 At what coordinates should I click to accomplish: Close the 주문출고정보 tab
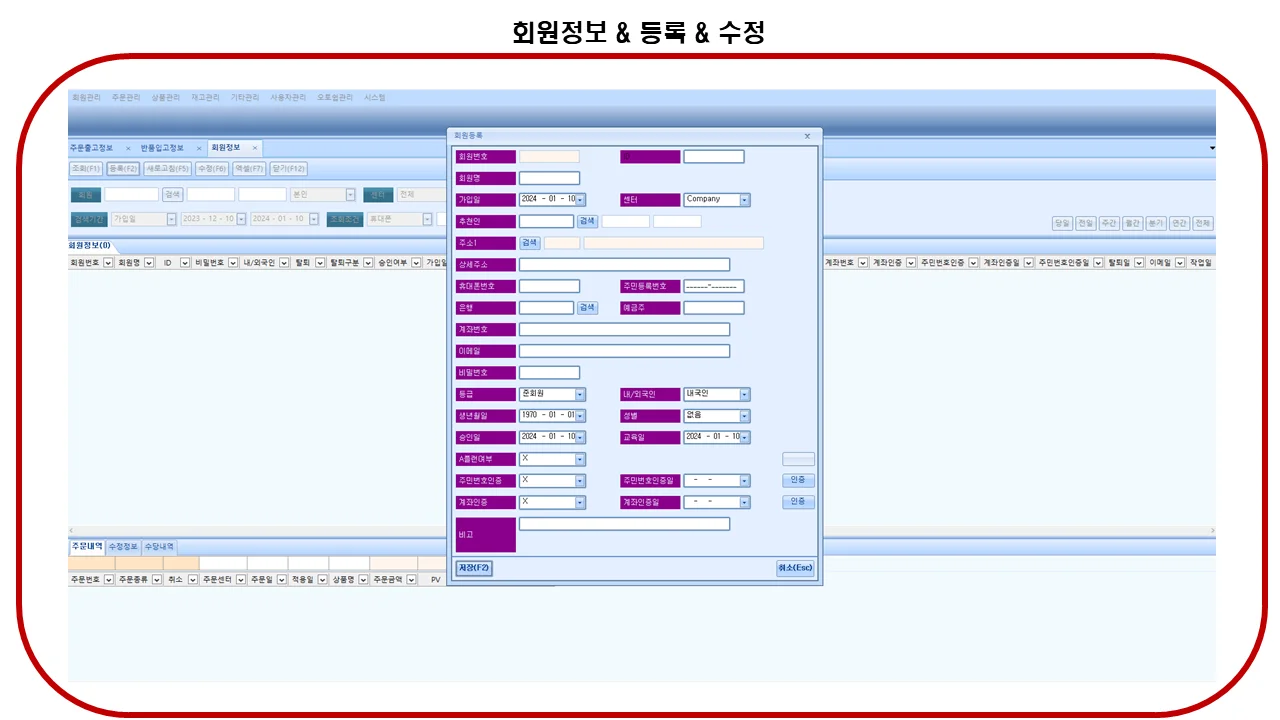(128, 148)
